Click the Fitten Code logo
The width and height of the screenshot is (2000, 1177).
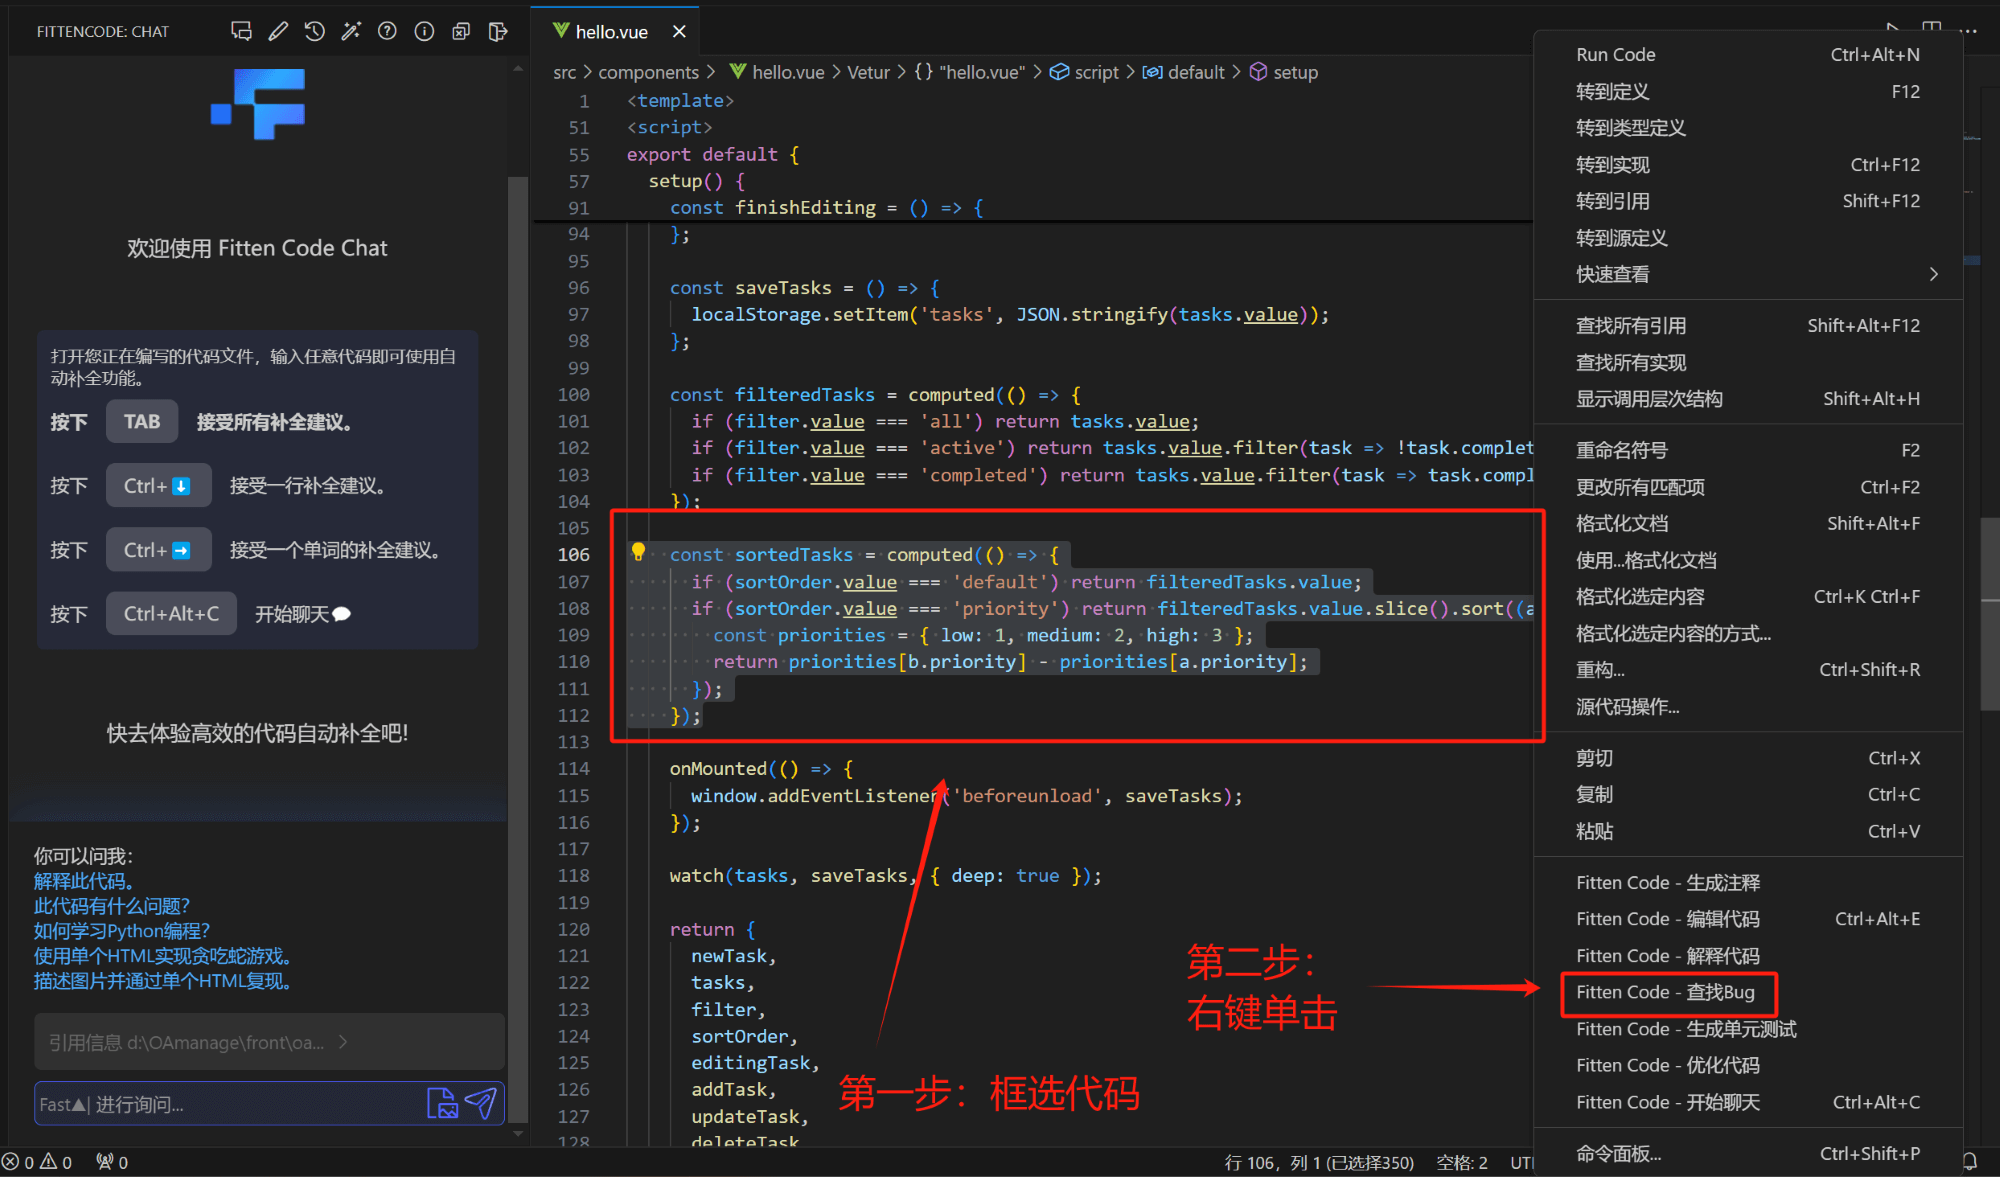[x=258, y=104]
